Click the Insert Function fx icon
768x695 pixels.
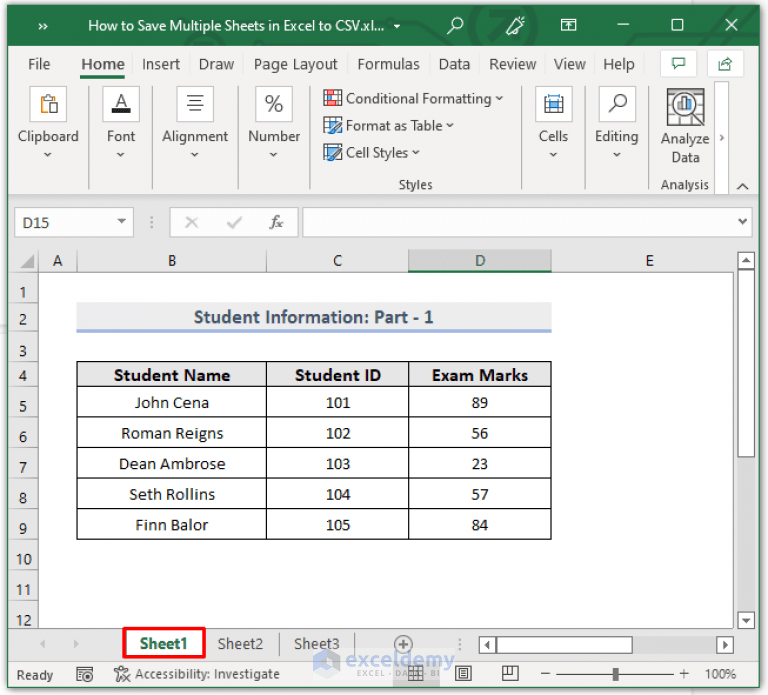click(x=276, y=222)
